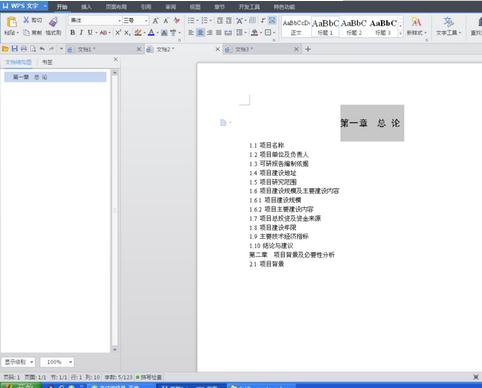Apply character shading icon
The width and height of the screenshot is (482, 388).
[x=164, y=33]
